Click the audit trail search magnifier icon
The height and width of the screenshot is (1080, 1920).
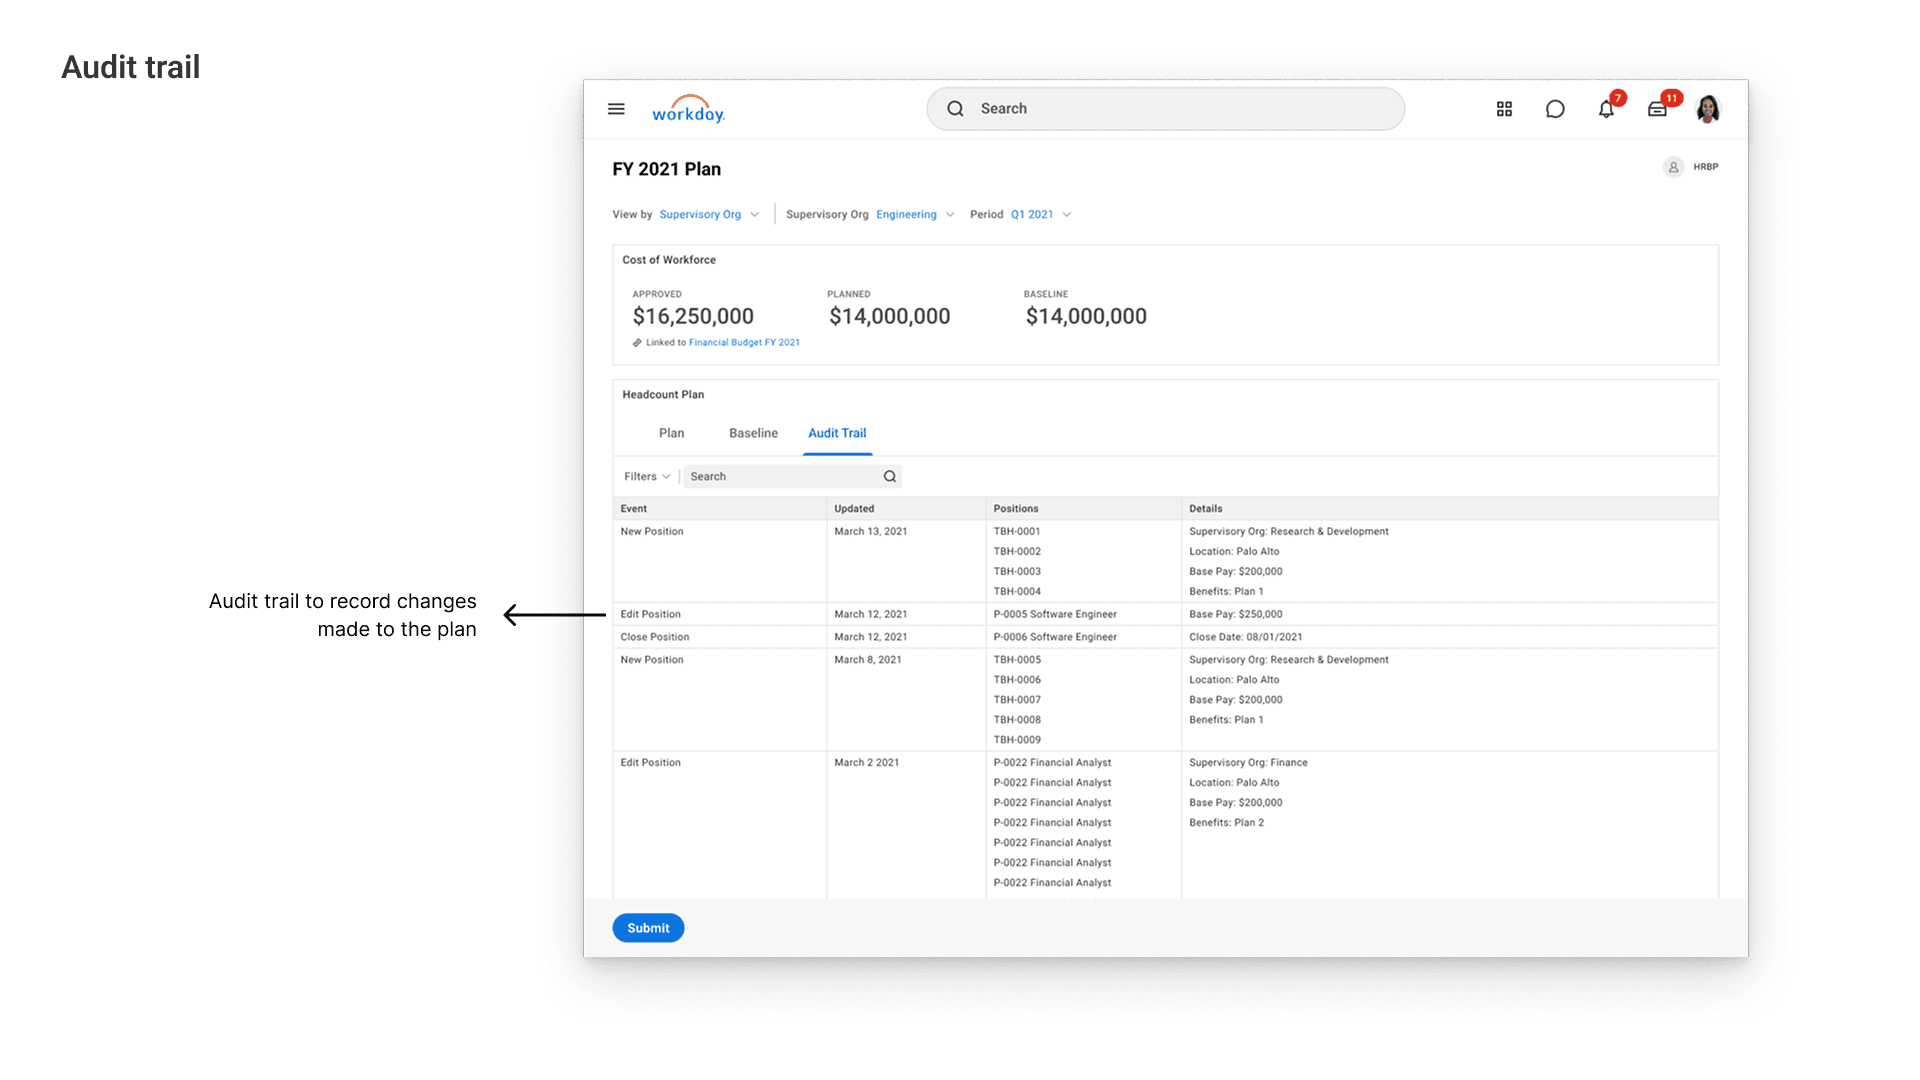click(x=890, y=477)
